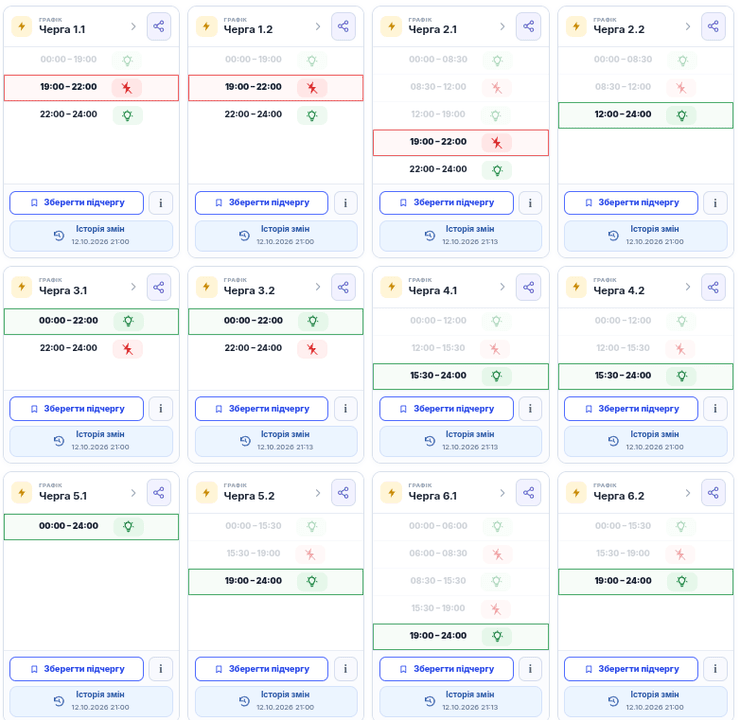Open info for Черга 4.2

point(715,409)
